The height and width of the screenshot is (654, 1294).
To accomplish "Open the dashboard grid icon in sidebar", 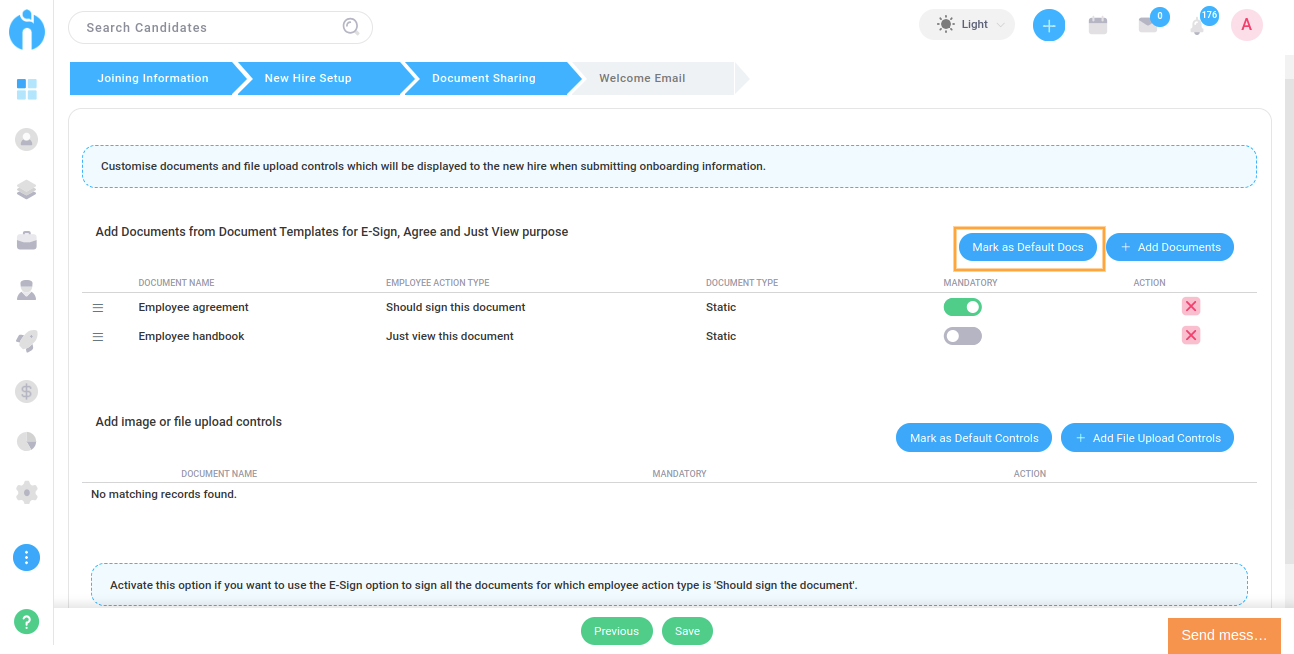I will [27, 90].
